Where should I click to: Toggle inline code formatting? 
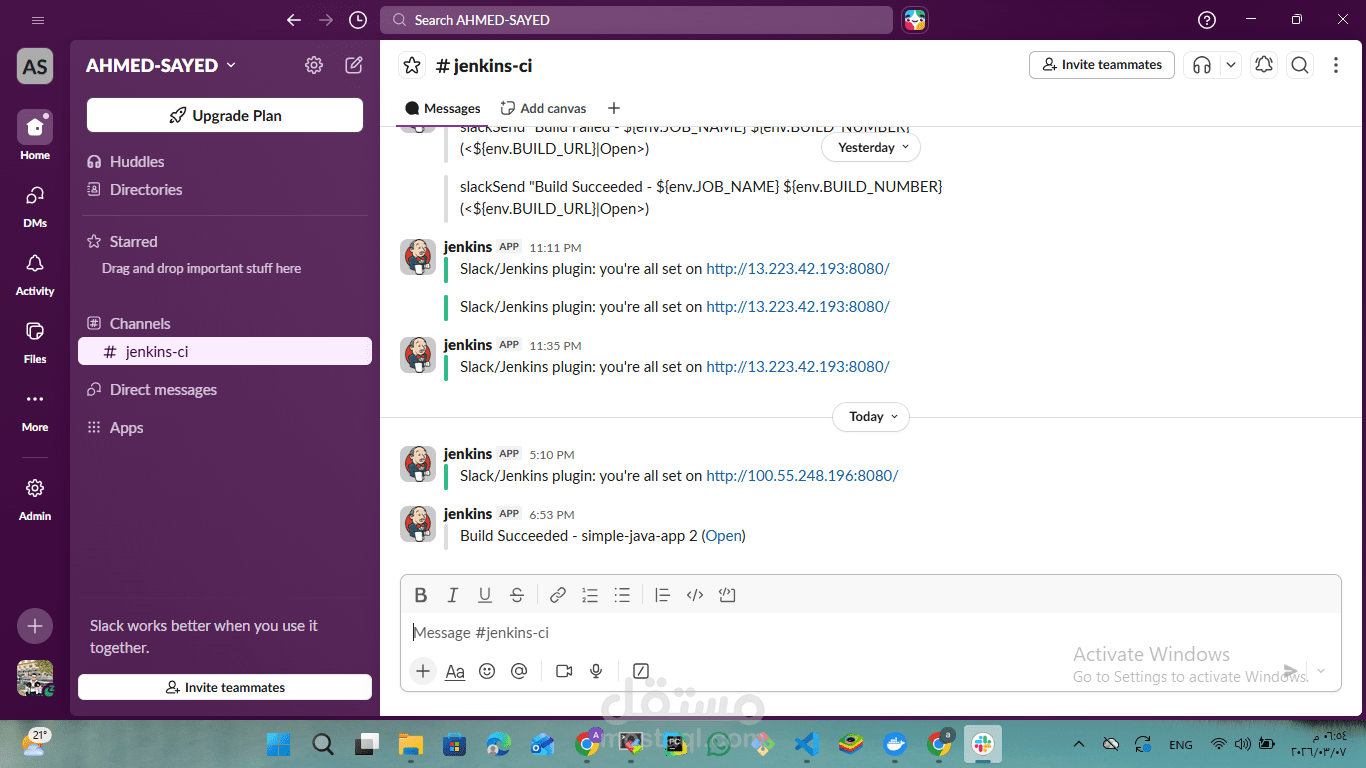[695, 595]
